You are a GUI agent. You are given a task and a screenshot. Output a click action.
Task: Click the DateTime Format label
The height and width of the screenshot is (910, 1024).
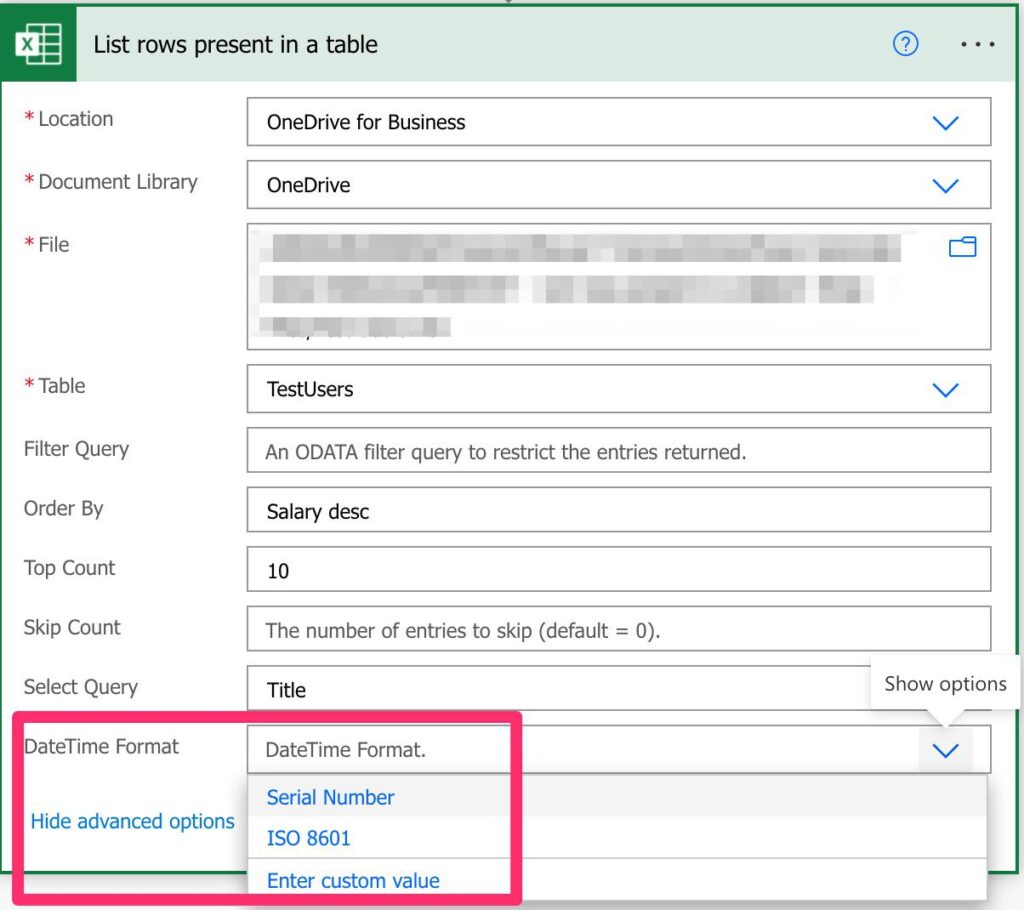pos(101,746)
